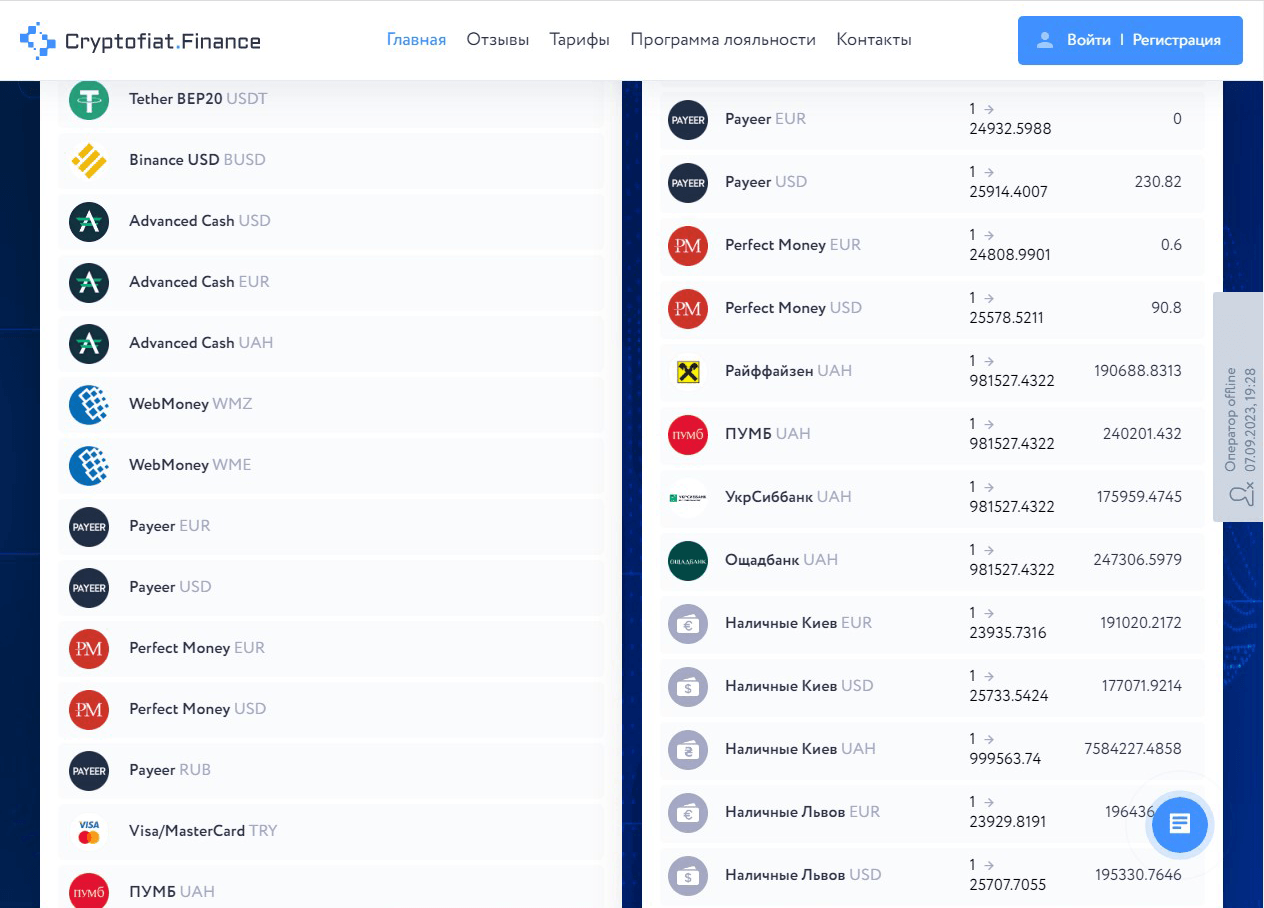Click the Payeer EUR icon in left list
1264x908 pixels.
[89, 526]
